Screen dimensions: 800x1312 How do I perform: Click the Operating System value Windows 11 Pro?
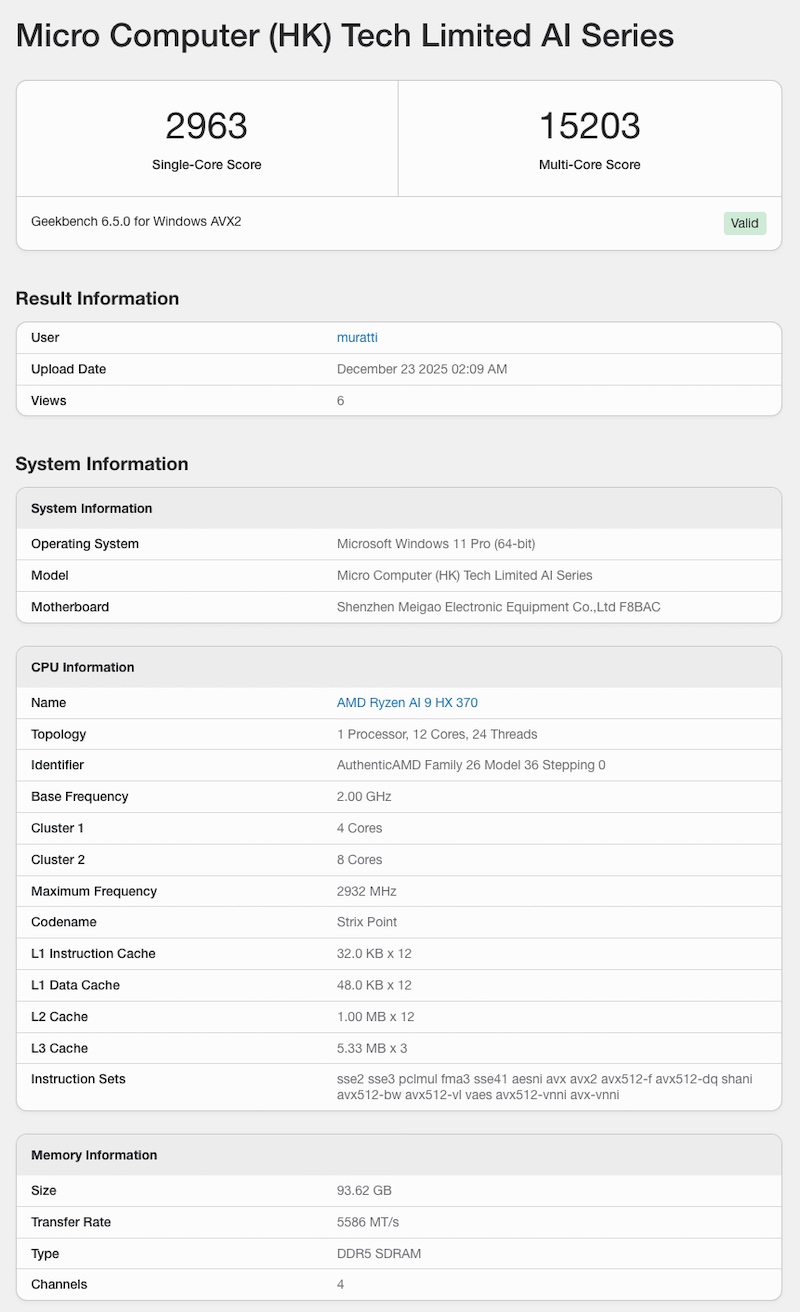(x=436, y=544)
